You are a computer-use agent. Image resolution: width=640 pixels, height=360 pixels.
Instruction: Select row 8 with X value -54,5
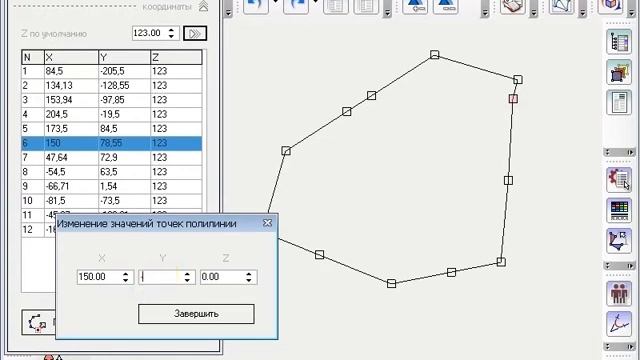coord(111,172)
